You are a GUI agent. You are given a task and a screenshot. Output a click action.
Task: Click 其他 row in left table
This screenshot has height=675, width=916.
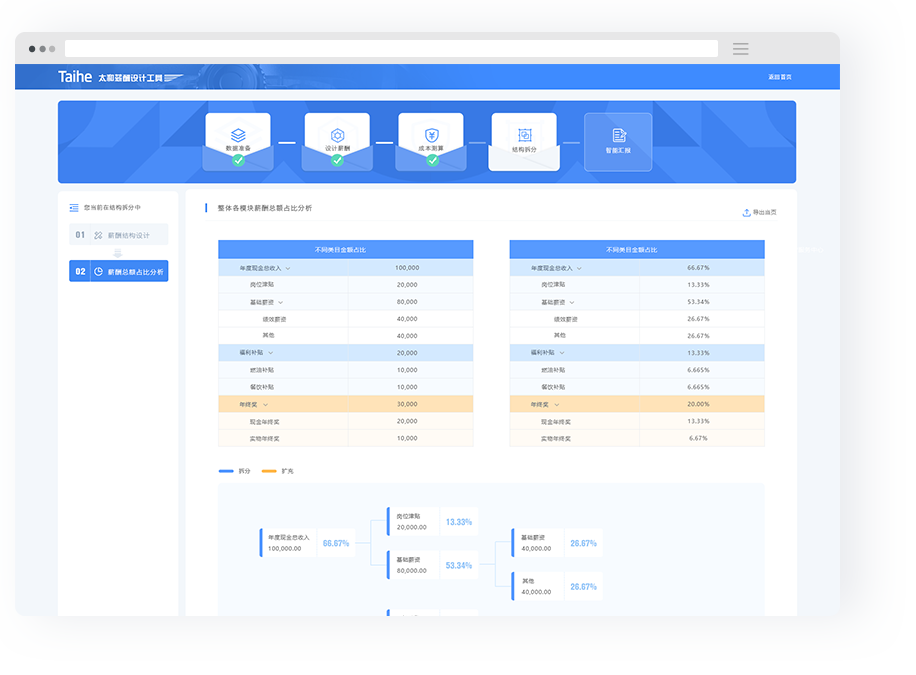(x=346, y=336)
